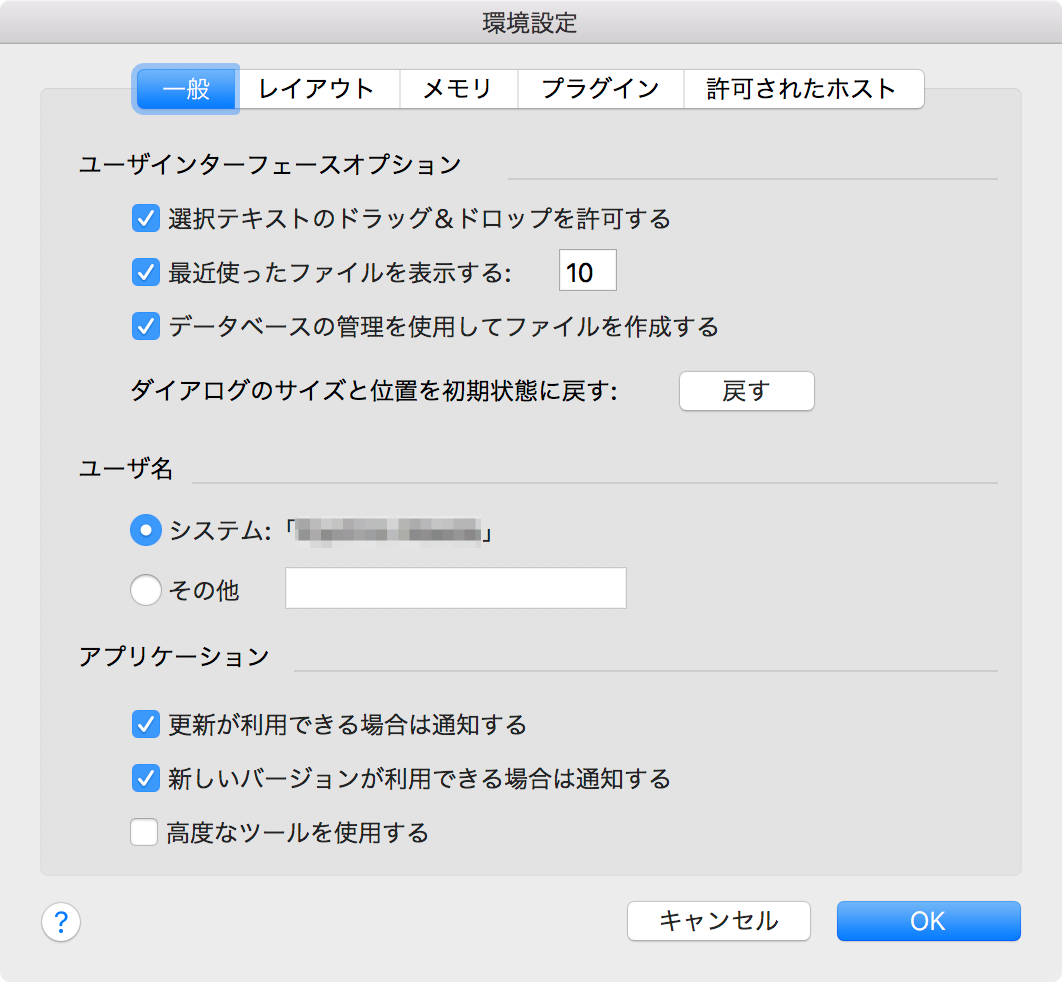Enable 高度なツールを使用する

click(x=145, y=832)
